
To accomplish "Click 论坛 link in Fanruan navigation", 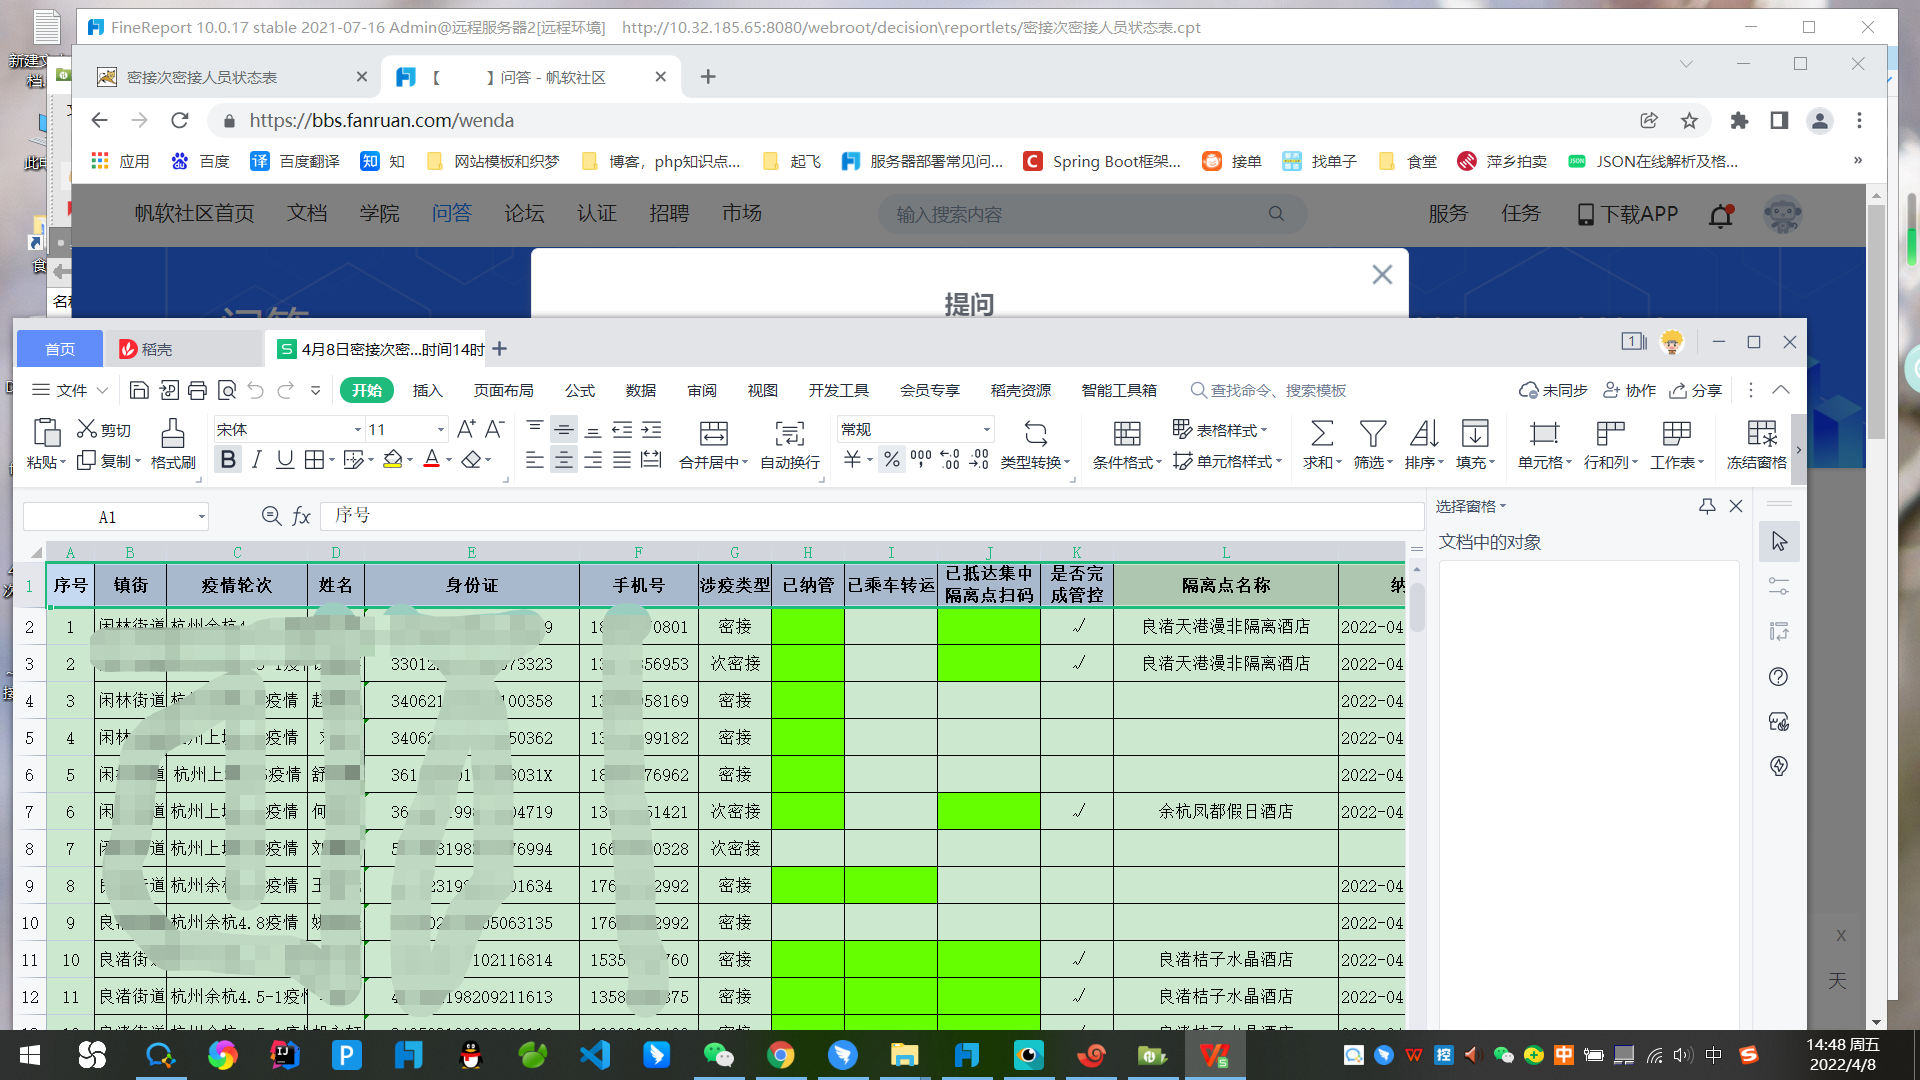I will coord(524,213).
